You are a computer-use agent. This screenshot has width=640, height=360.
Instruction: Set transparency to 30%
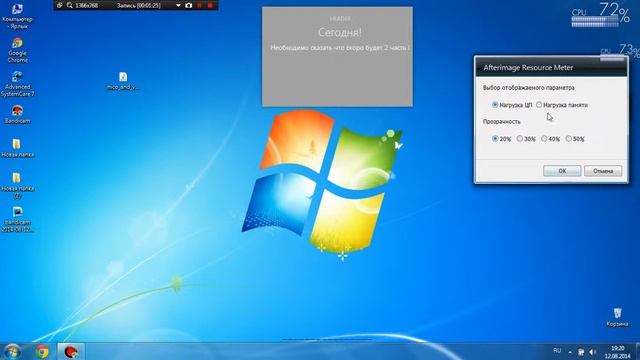tap(520, 139)
